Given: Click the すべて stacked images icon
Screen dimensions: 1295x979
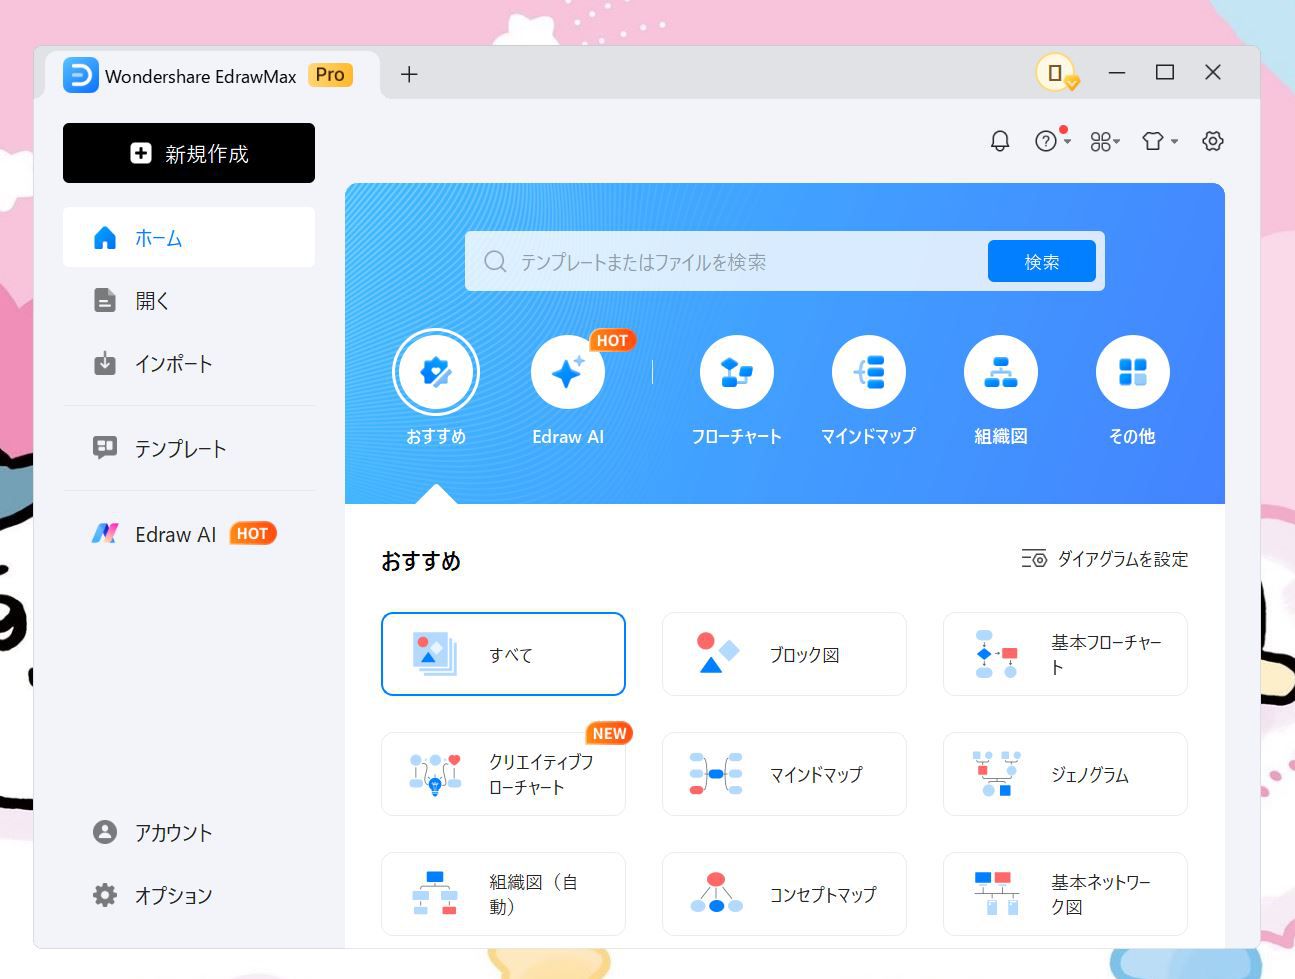Looking at the screenshot, I should tap(435, 654).
